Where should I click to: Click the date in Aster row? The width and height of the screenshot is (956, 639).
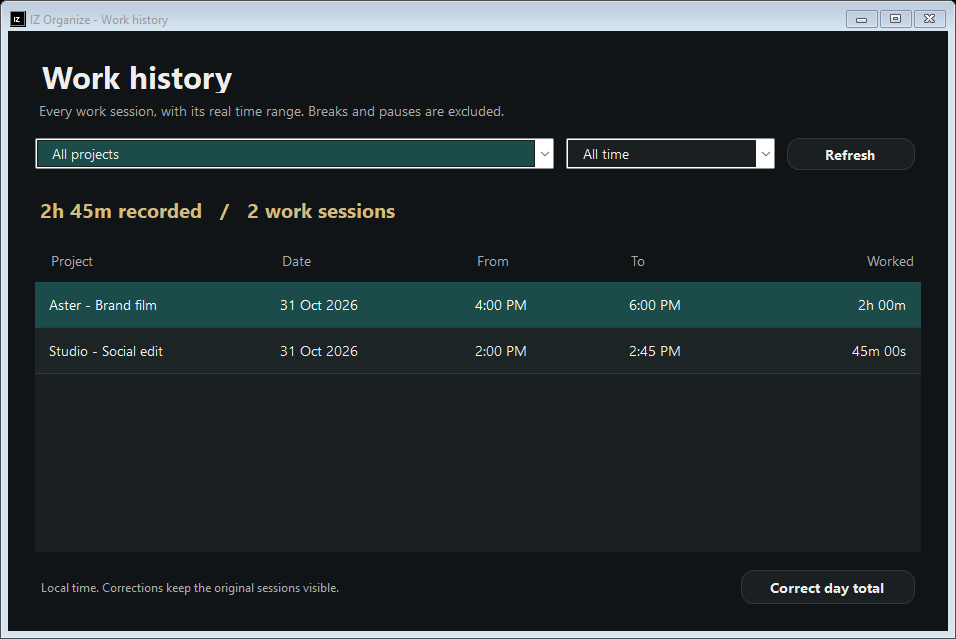coord(319,305)
